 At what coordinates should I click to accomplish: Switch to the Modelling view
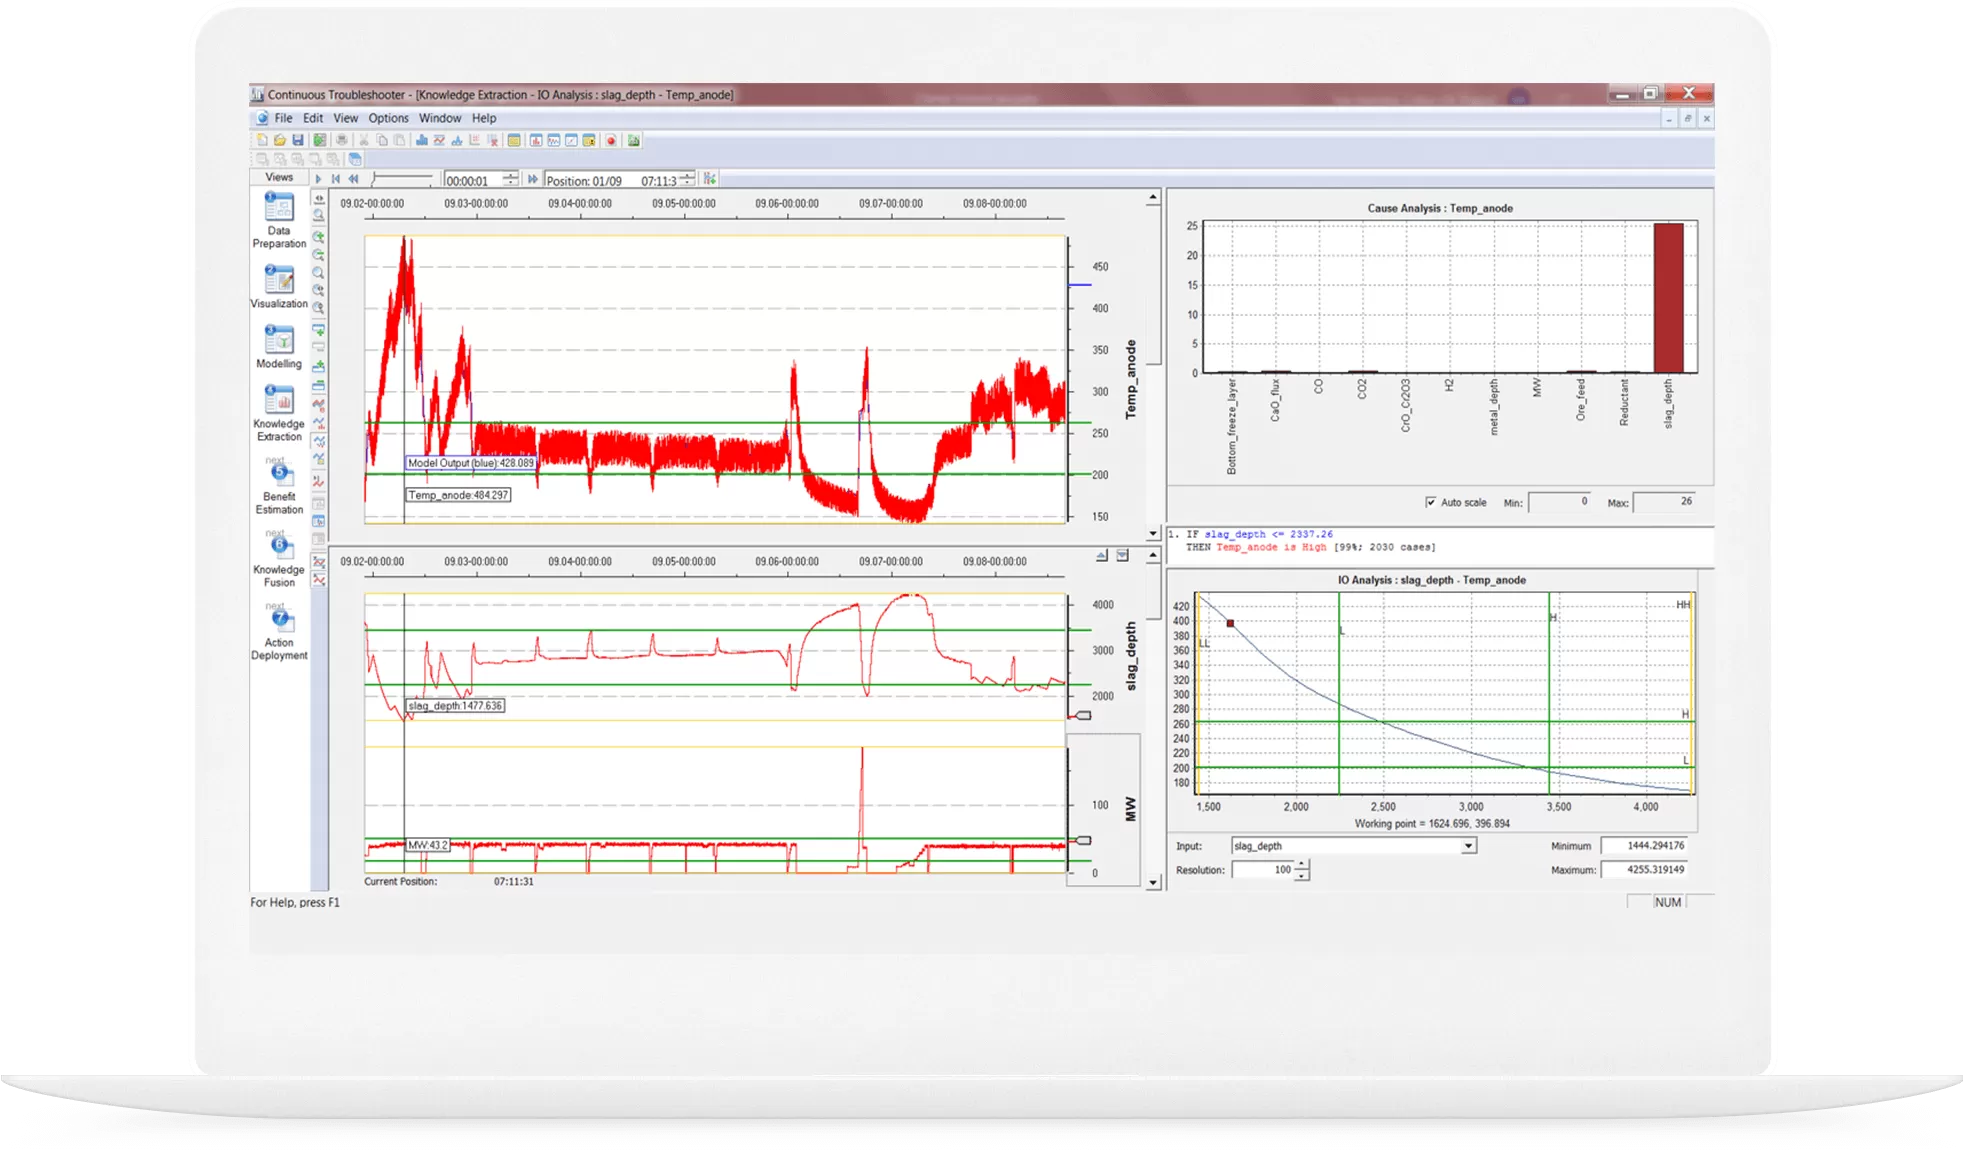pos(279,346)
